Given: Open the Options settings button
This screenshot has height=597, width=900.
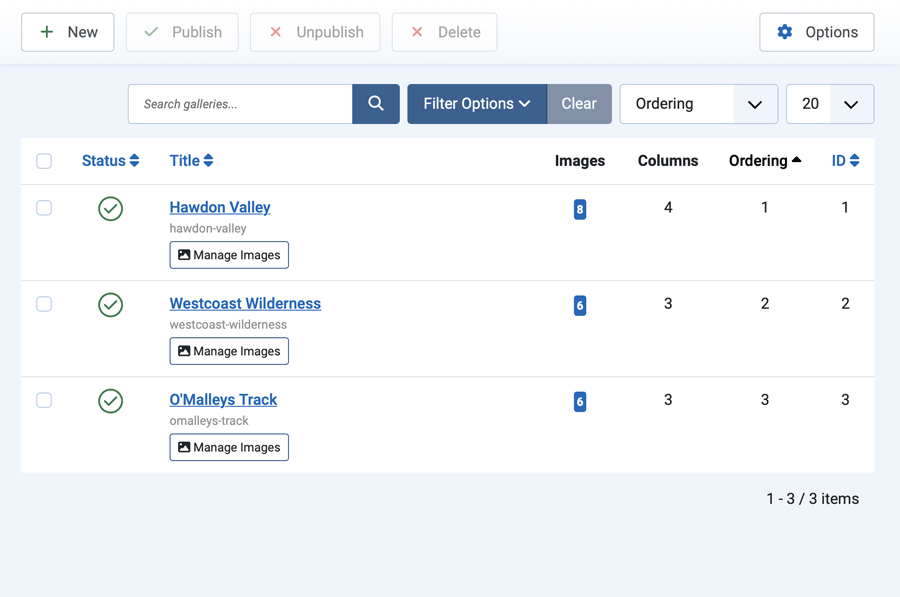Looking at the screenshot, I should (x=817, y=32).
